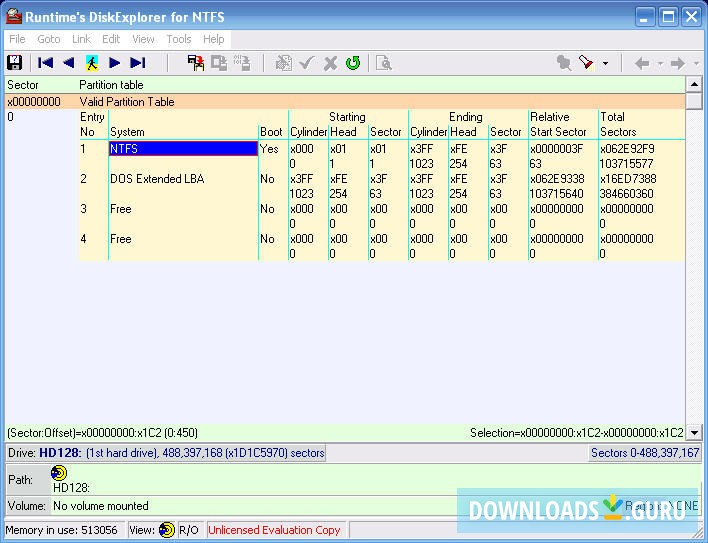Advance to next sector with the right arrow
Viewport: 708px width, 543px height.
pyautogui.click(x=115, y=63)
